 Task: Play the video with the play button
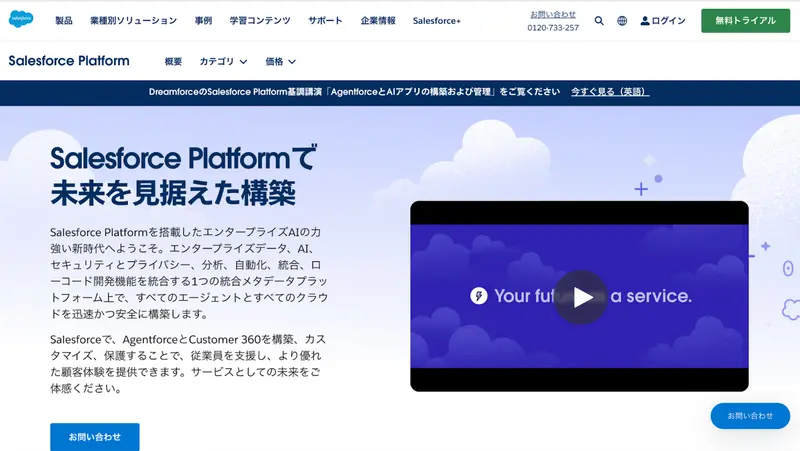coord(580,297)
